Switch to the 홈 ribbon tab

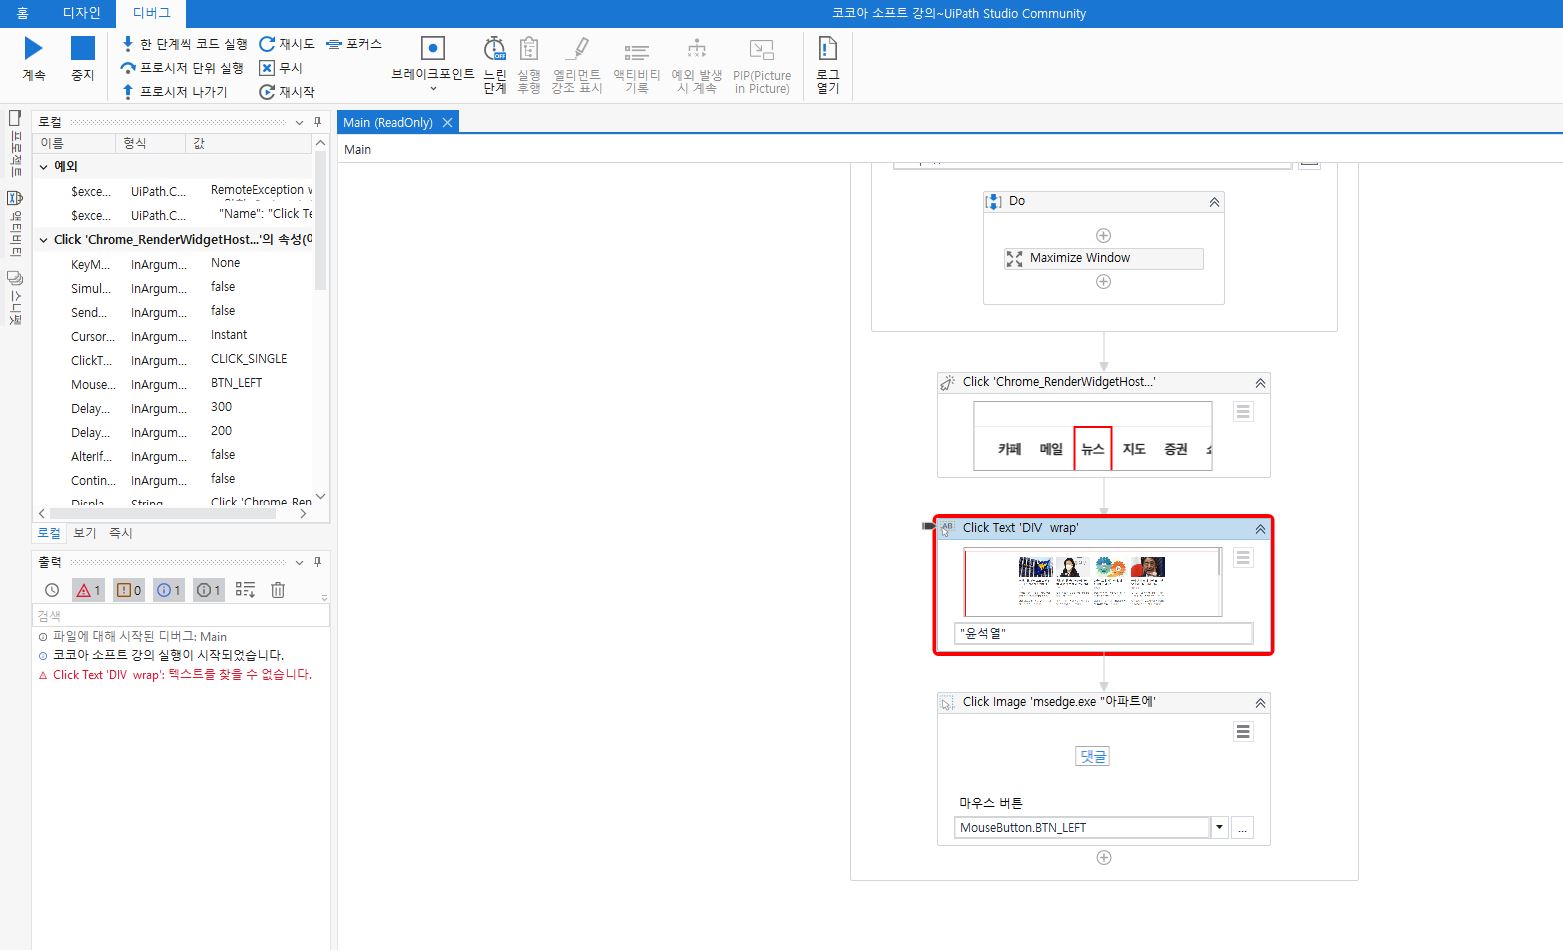pos(22,13)
